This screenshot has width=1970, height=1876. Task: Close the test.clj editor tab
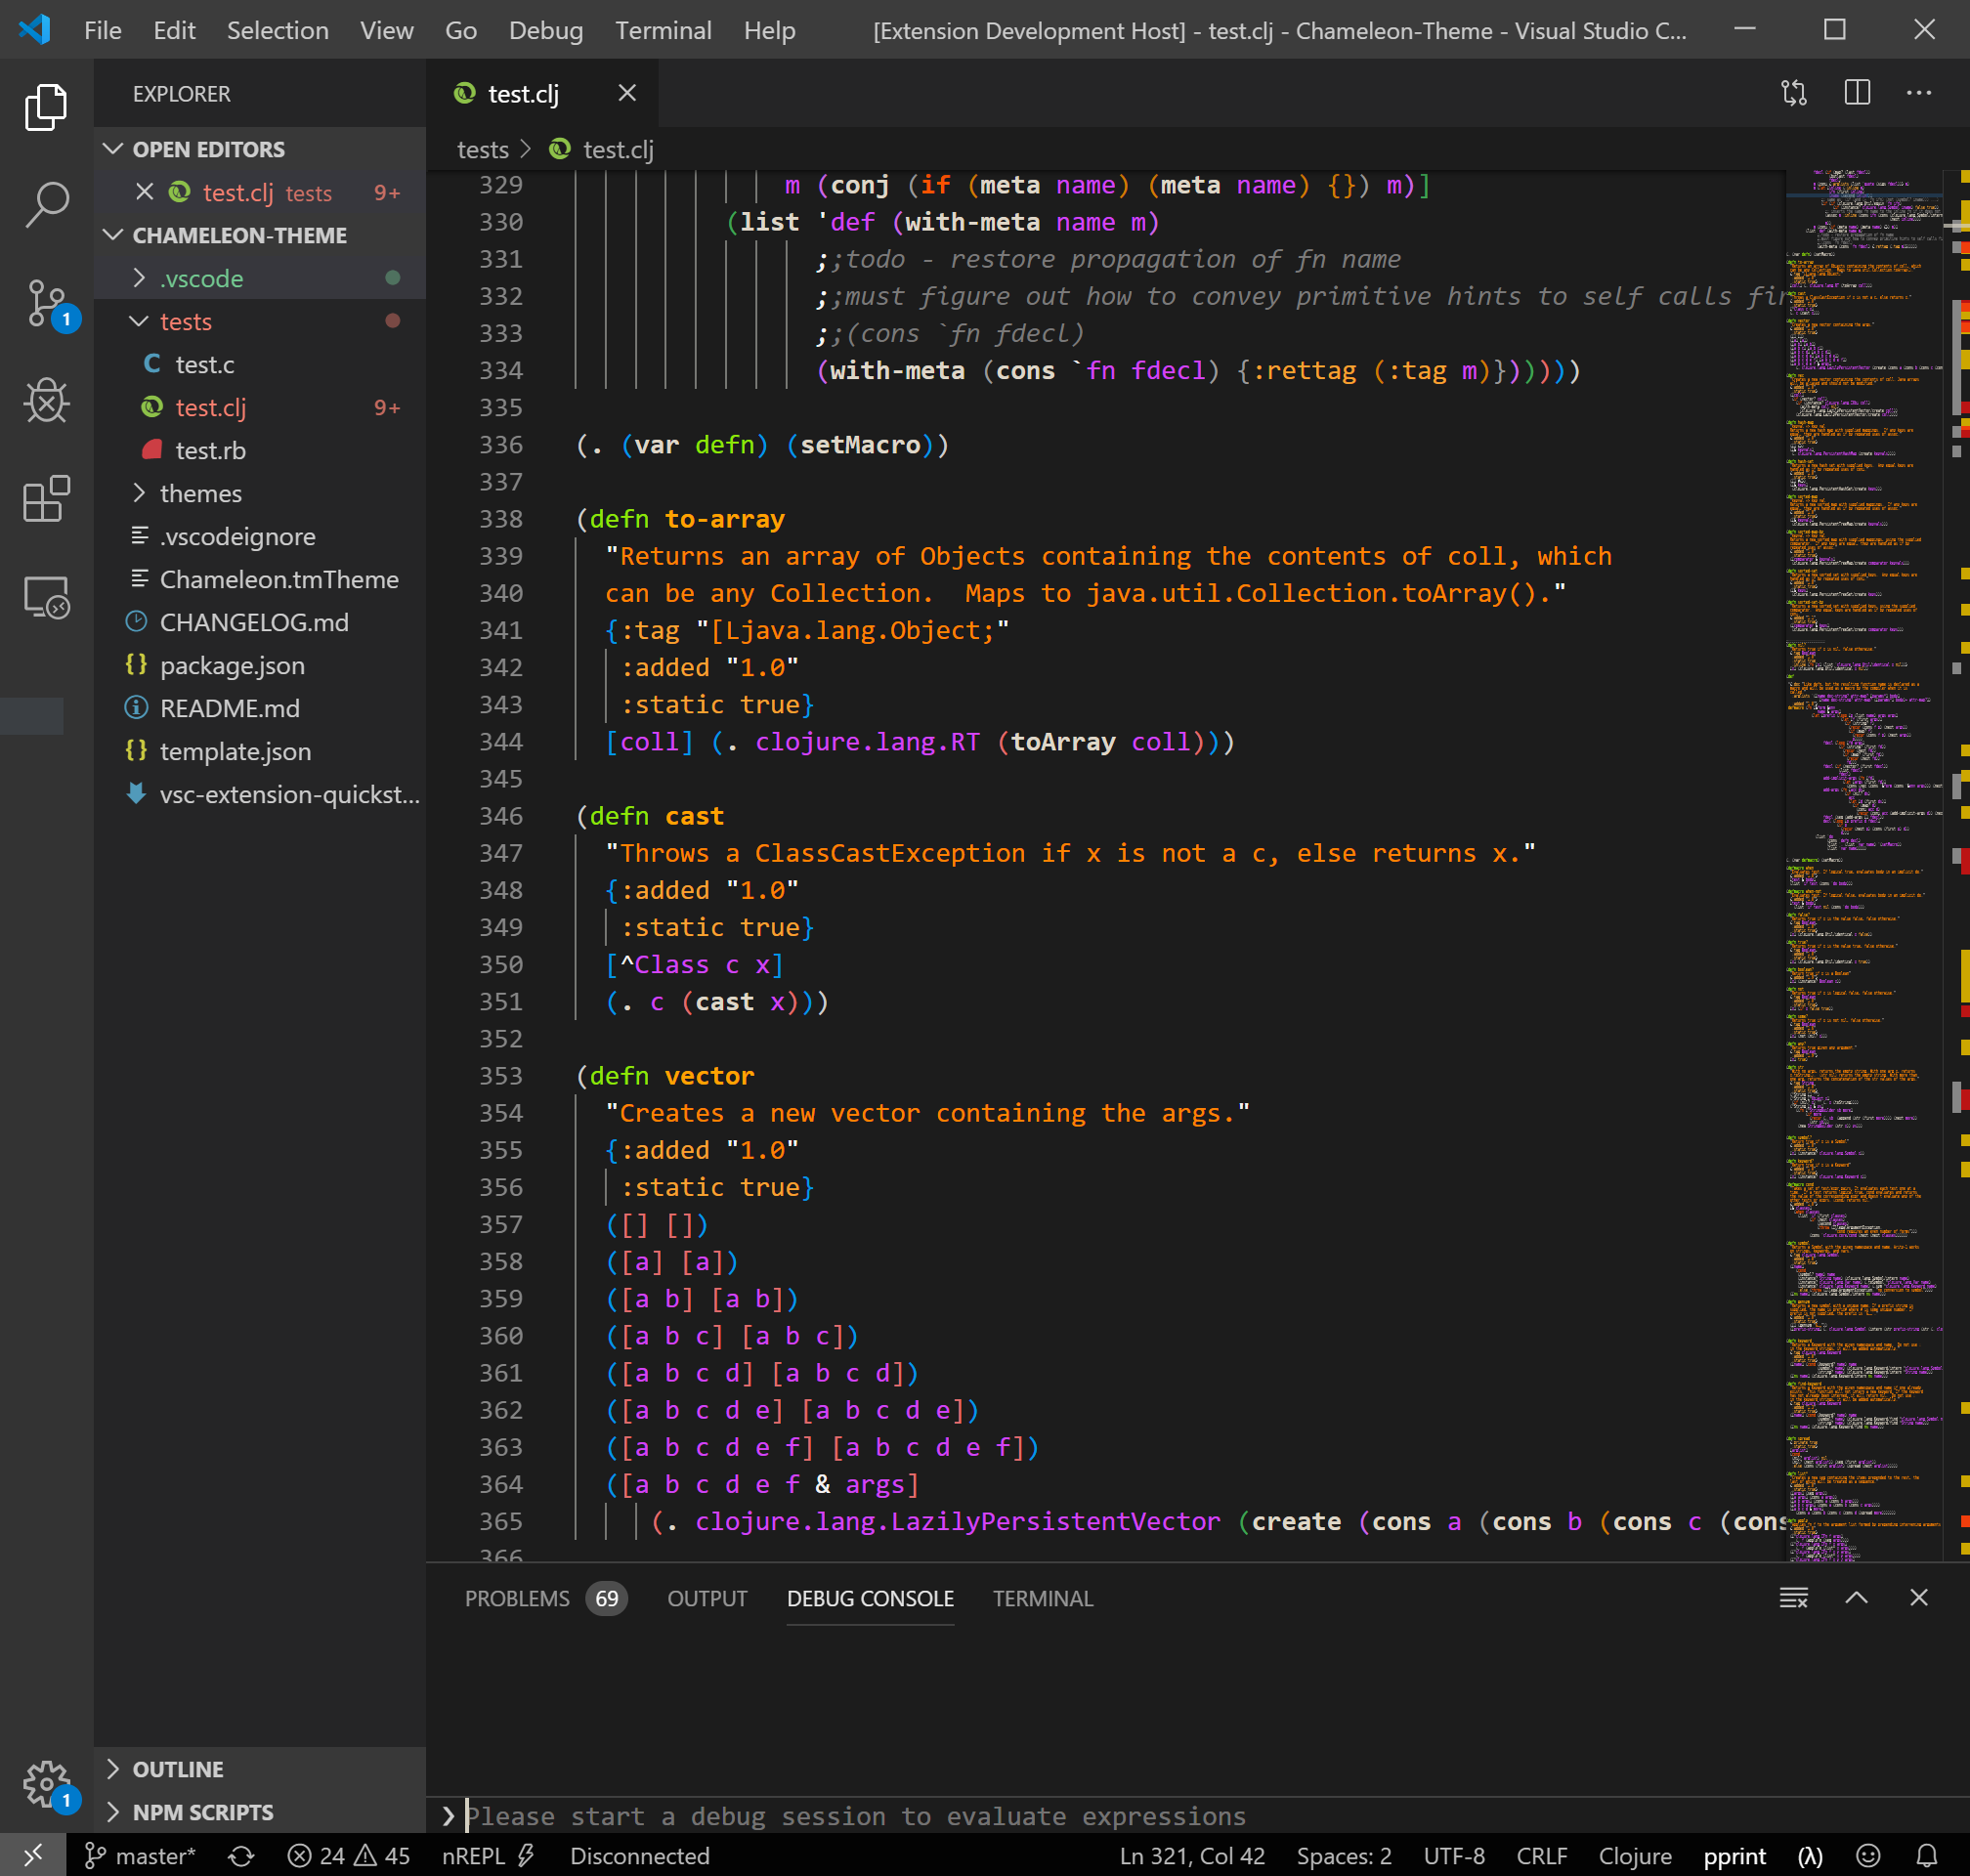click(627, 93)
